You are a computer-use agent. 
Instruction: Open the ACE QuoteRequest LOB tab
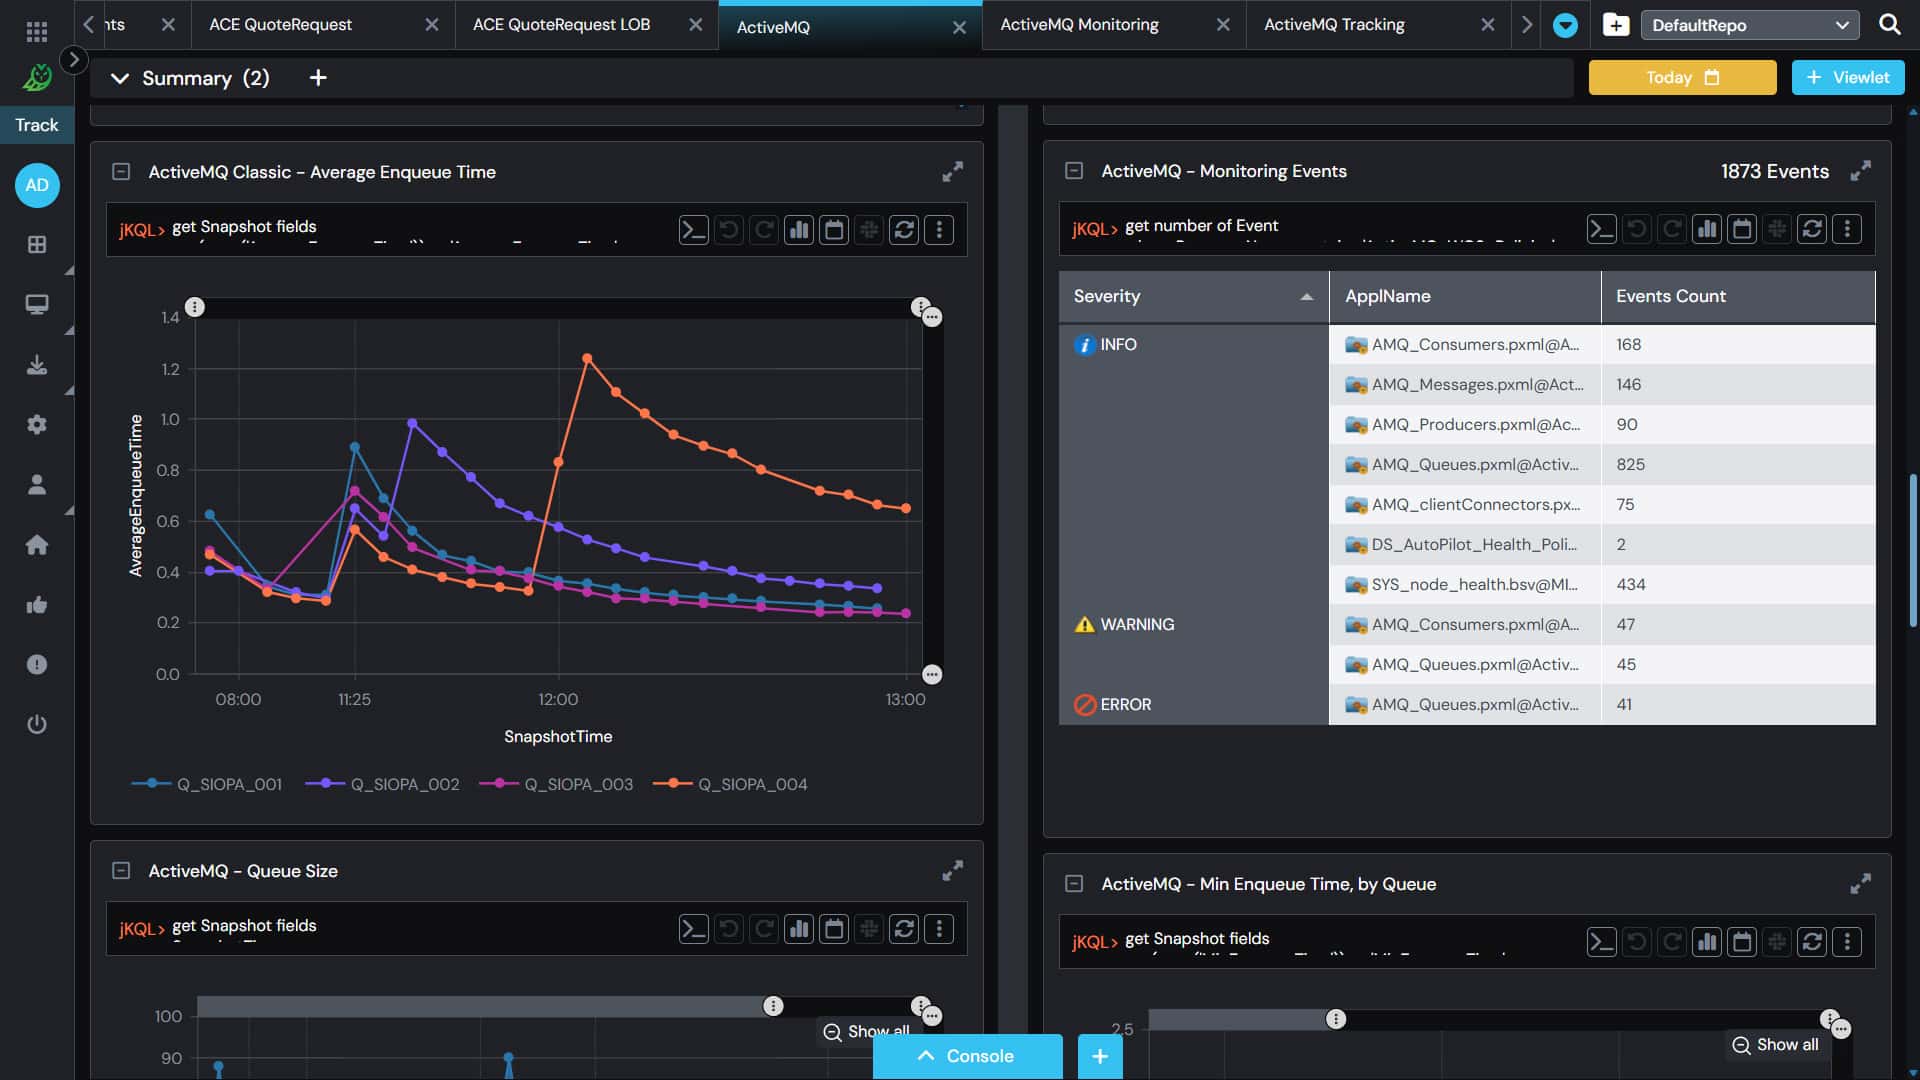pos(562,24)
